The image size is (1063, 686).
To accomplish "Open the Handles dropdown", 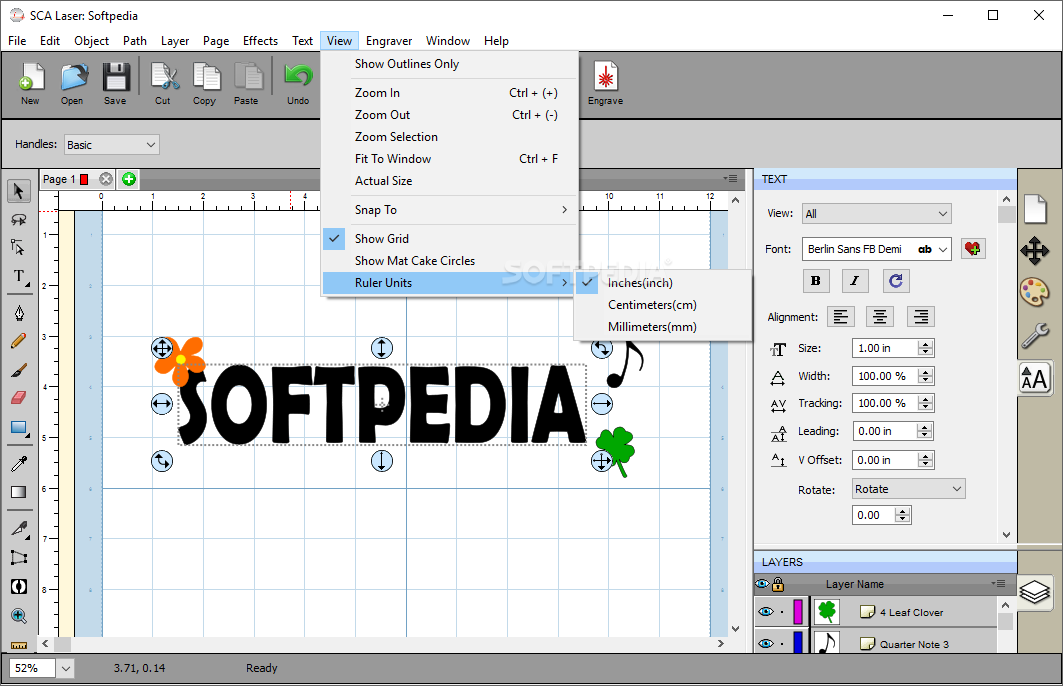I will [112, 144].
